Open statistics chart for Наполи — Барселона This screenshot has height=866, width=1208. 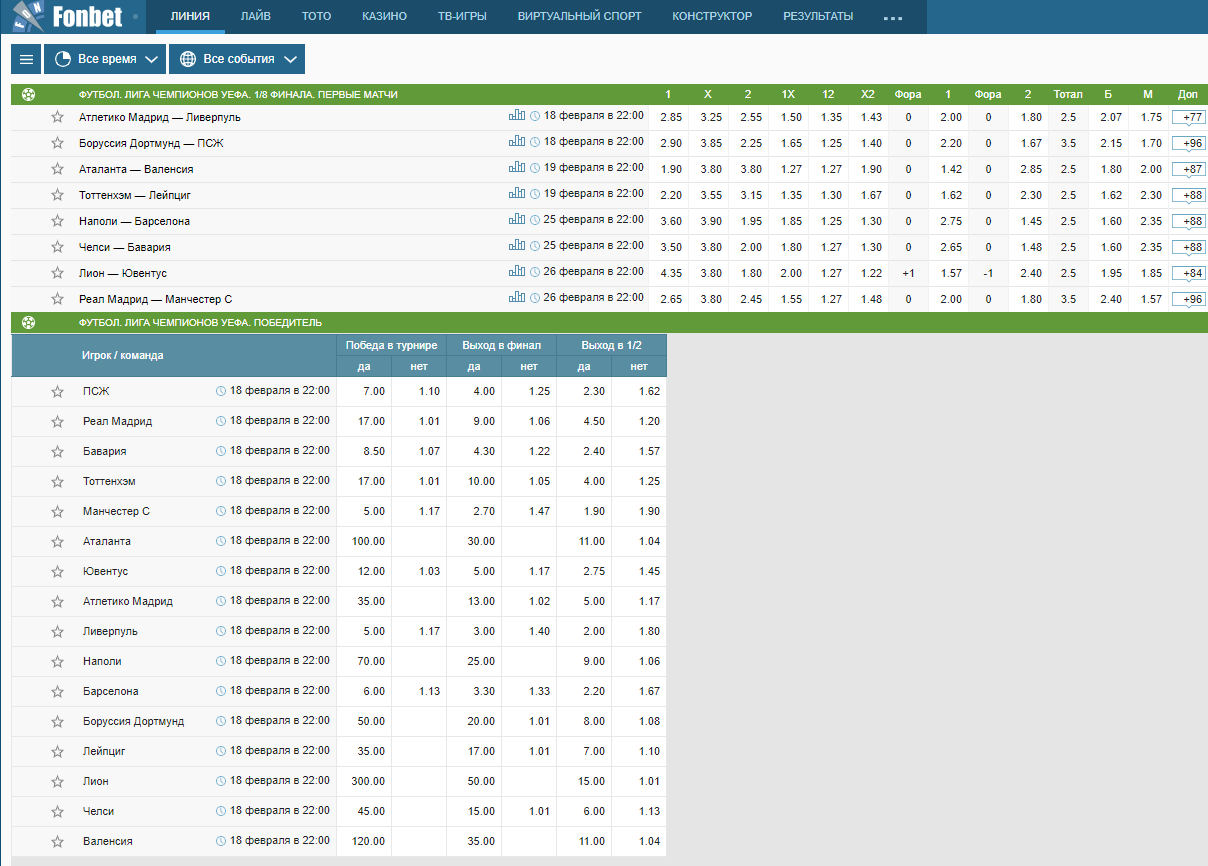[x=517, y=219]
